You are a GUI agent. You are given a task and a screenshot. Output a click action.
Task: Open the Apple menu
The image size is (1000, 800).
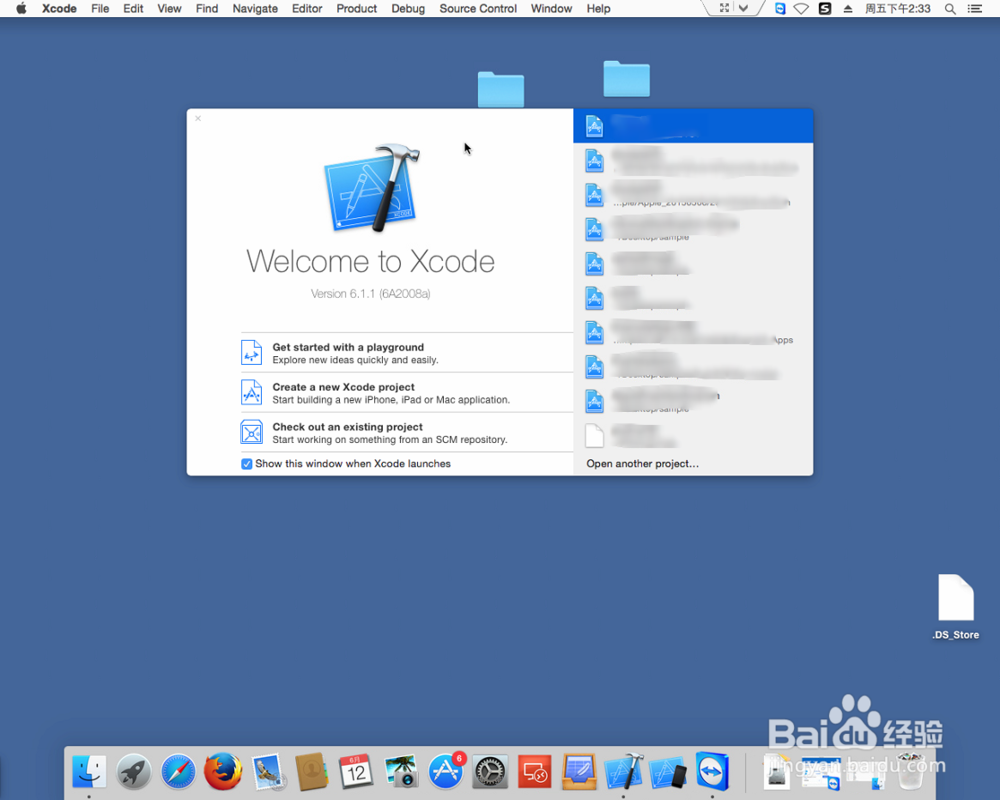(x=21, y=8)
